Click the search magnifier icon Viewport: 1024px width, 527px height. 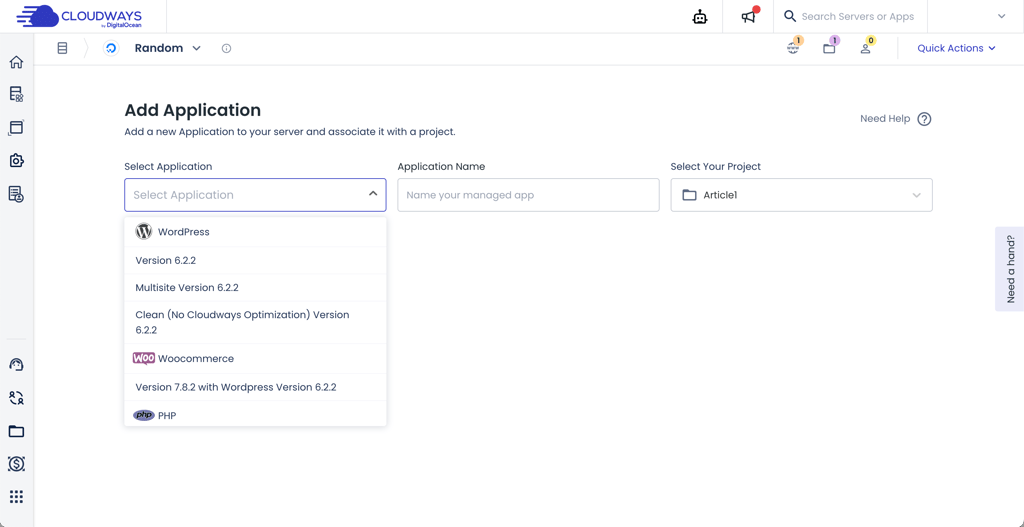coord(790,16)
